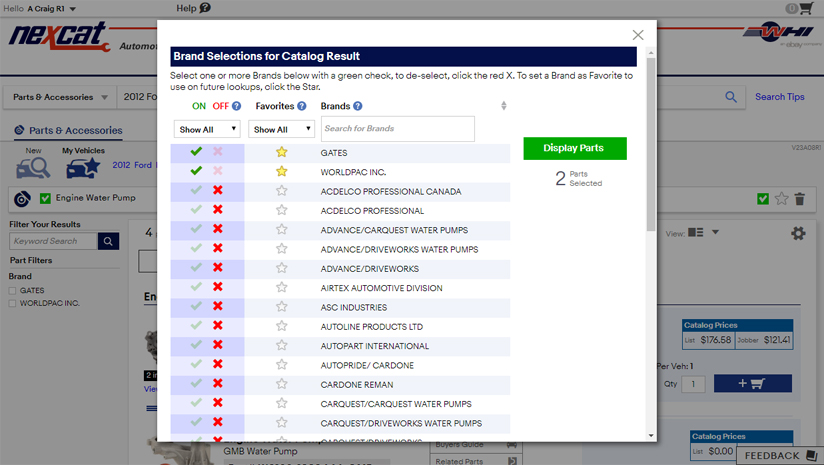The height and width of the screenshot is (465, 824).
Task: Click the dialog scroll down arrow
Action: [651, 436]
